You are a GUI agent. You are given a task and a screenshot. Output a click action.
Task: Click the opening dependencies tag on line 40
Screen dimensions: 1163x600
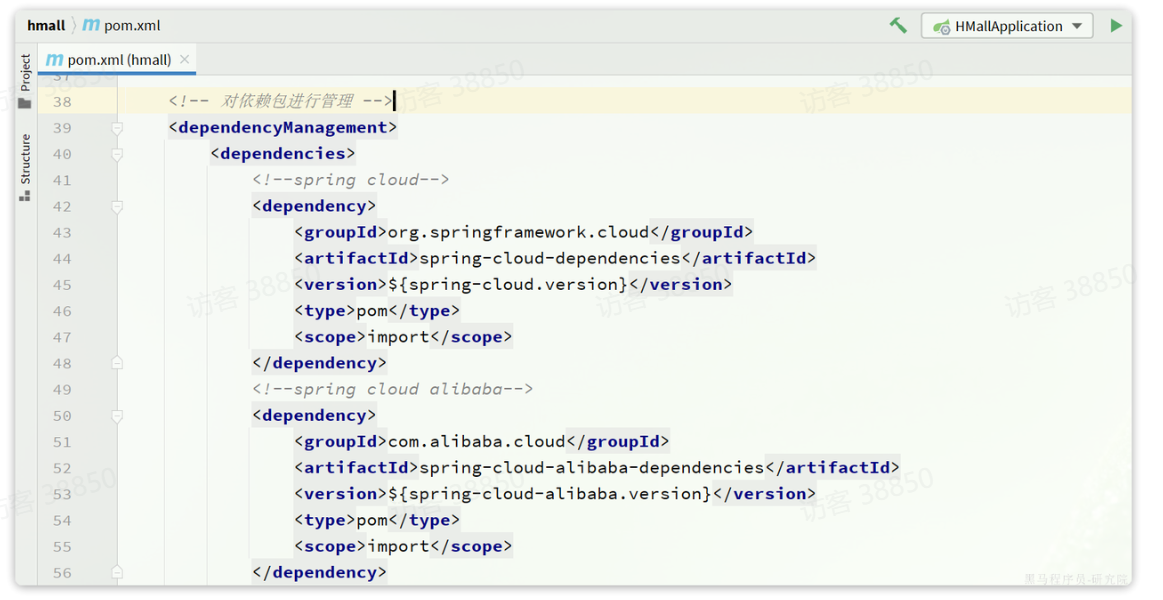[283, 154]
